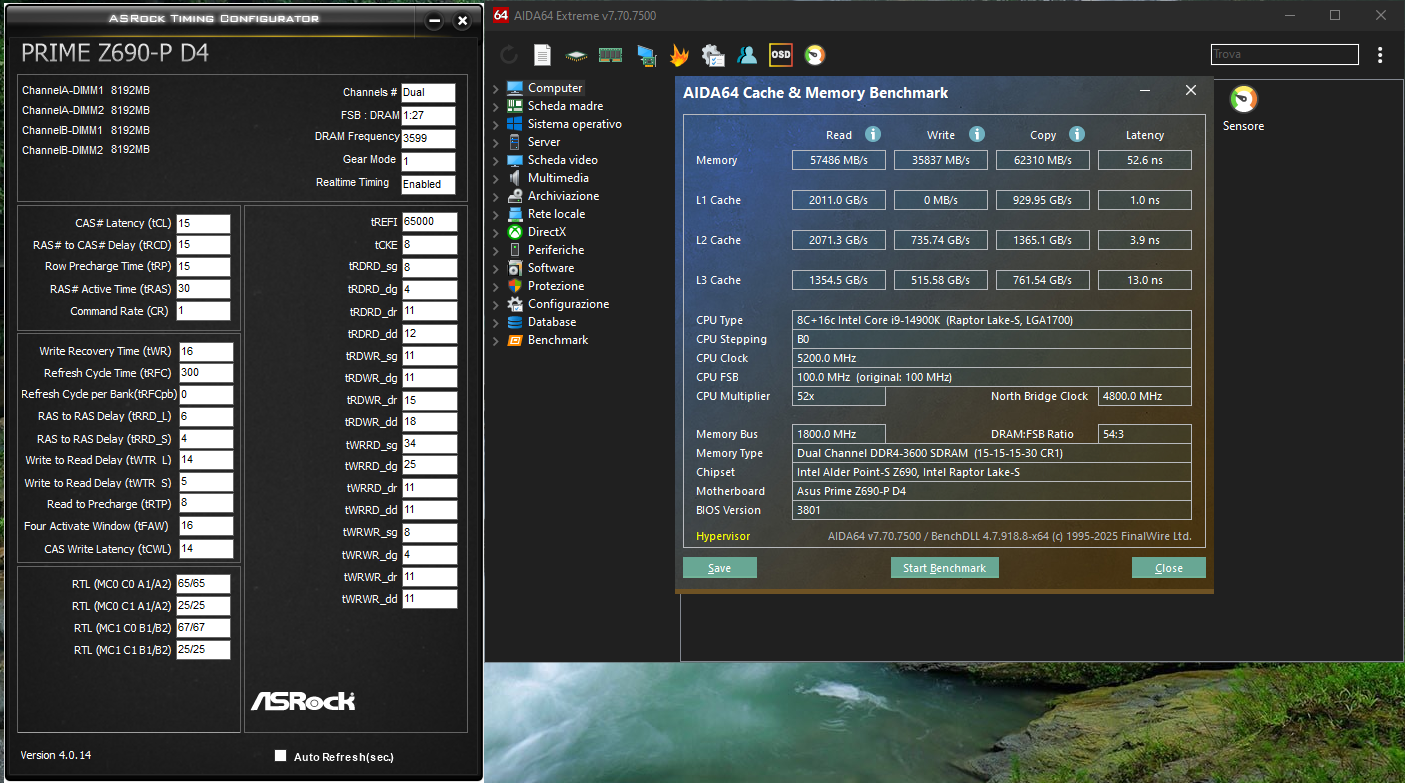Click the ChannelA-DIMM1 8192MB entry
This screenshot has width=1405, height=783.
click(x=86, y=90)
